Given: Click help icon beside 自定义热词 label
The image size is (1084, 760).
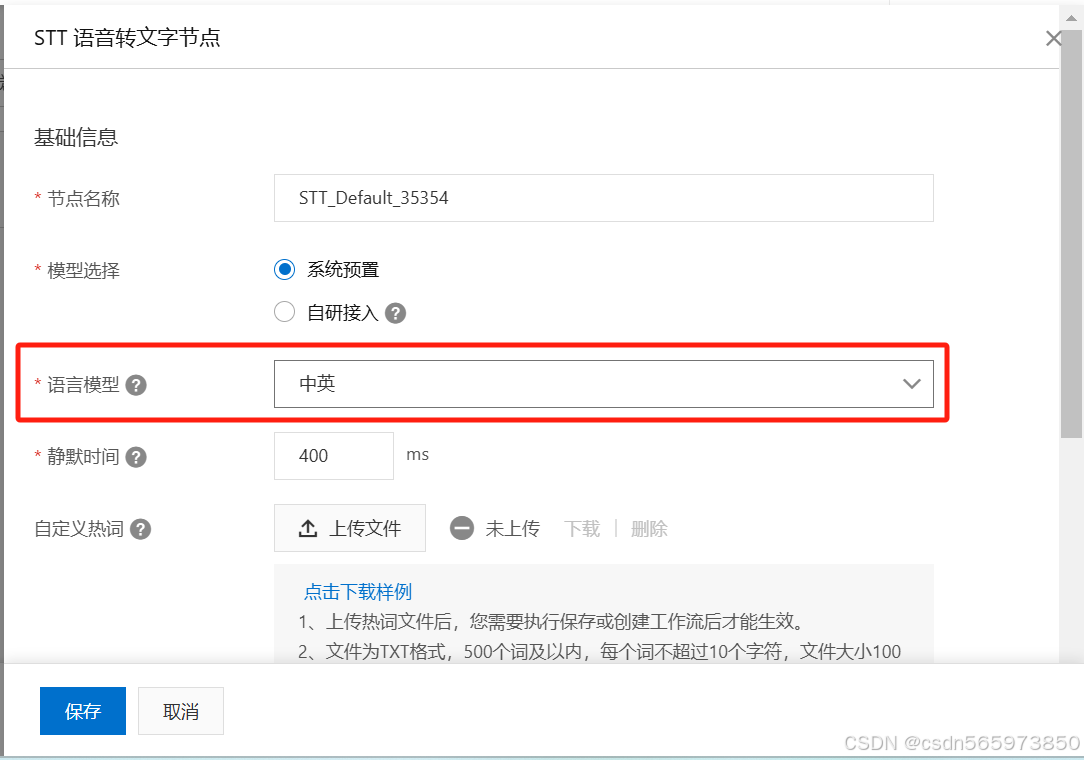Looking at the screenshot, I should click(140, 529).
